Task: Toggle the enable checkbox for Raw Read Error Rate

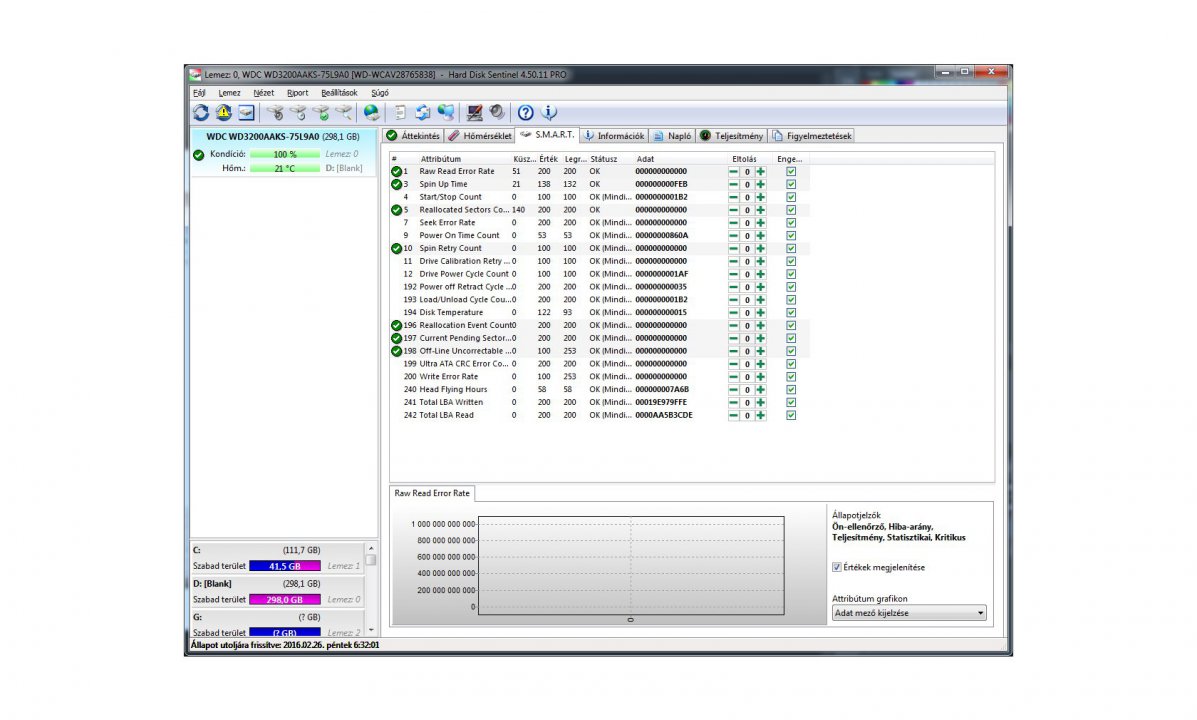Action: [x=791, y=172]
